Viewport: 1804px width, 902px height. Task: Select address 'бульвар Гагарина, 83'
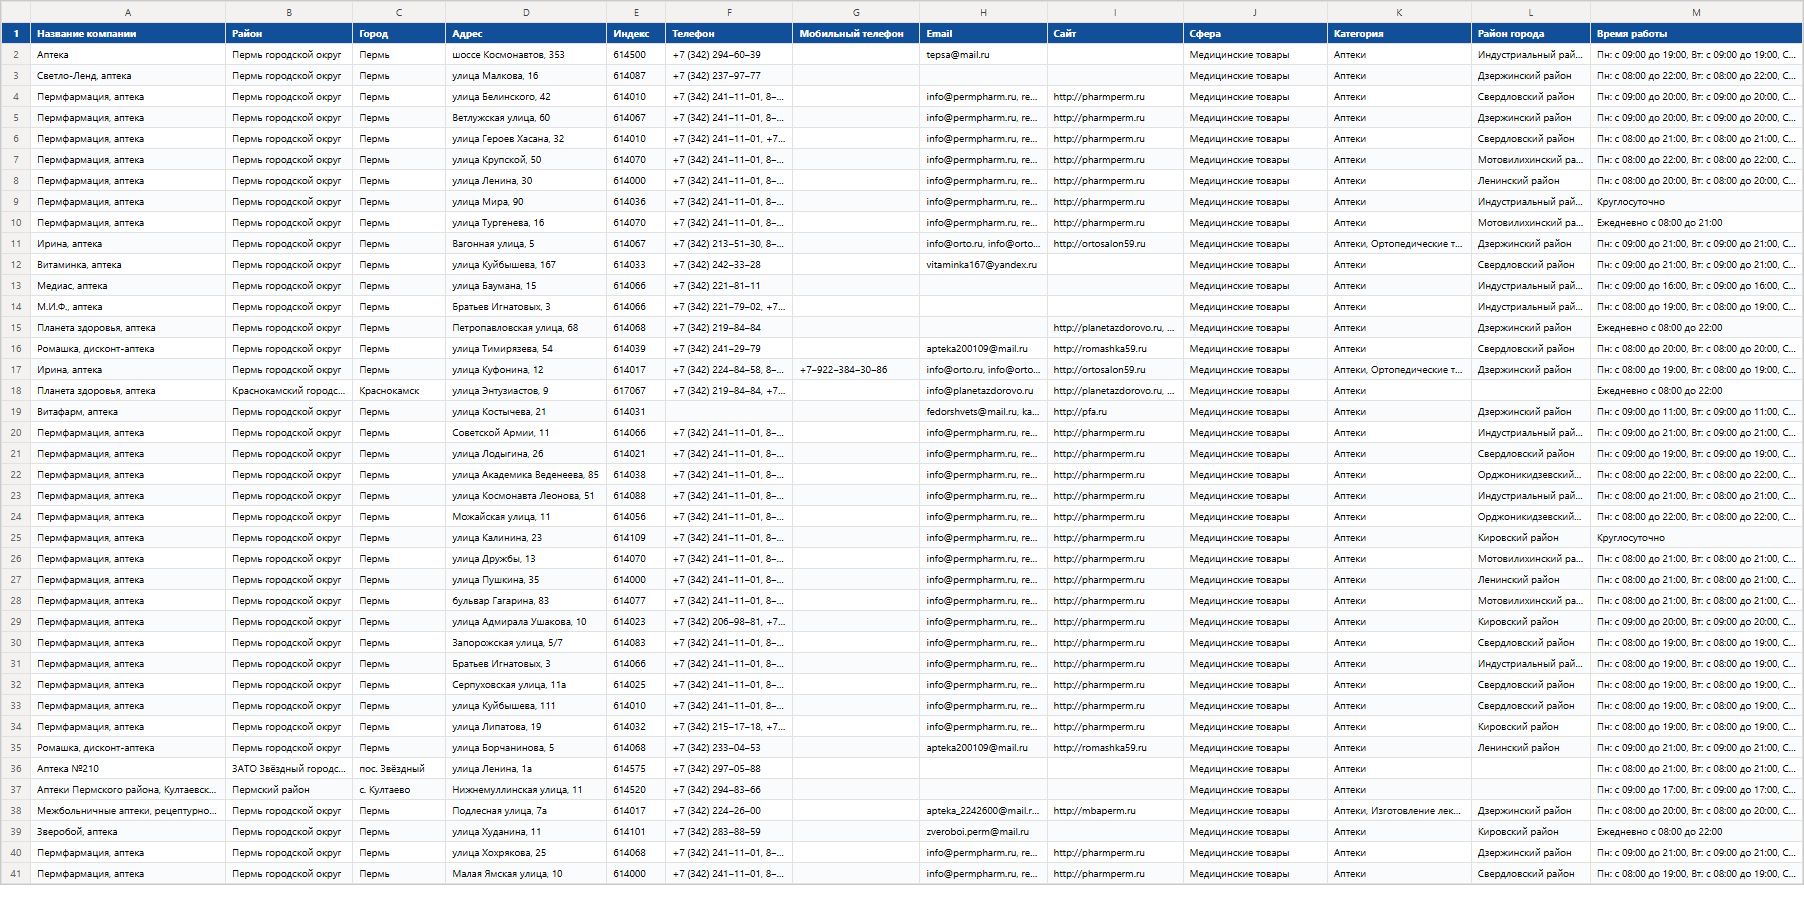coord(526,601)
